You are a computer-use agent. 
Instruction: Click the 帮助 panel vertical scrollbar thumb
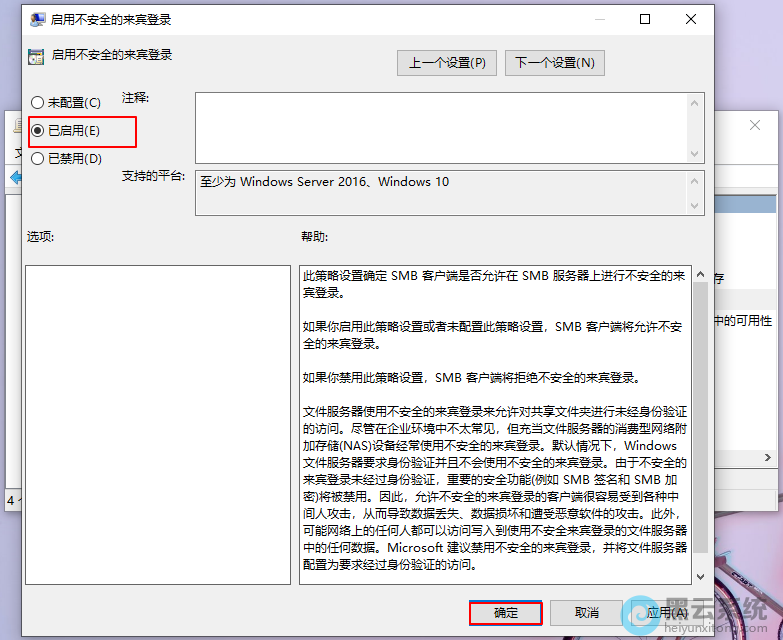coord(699,415)
